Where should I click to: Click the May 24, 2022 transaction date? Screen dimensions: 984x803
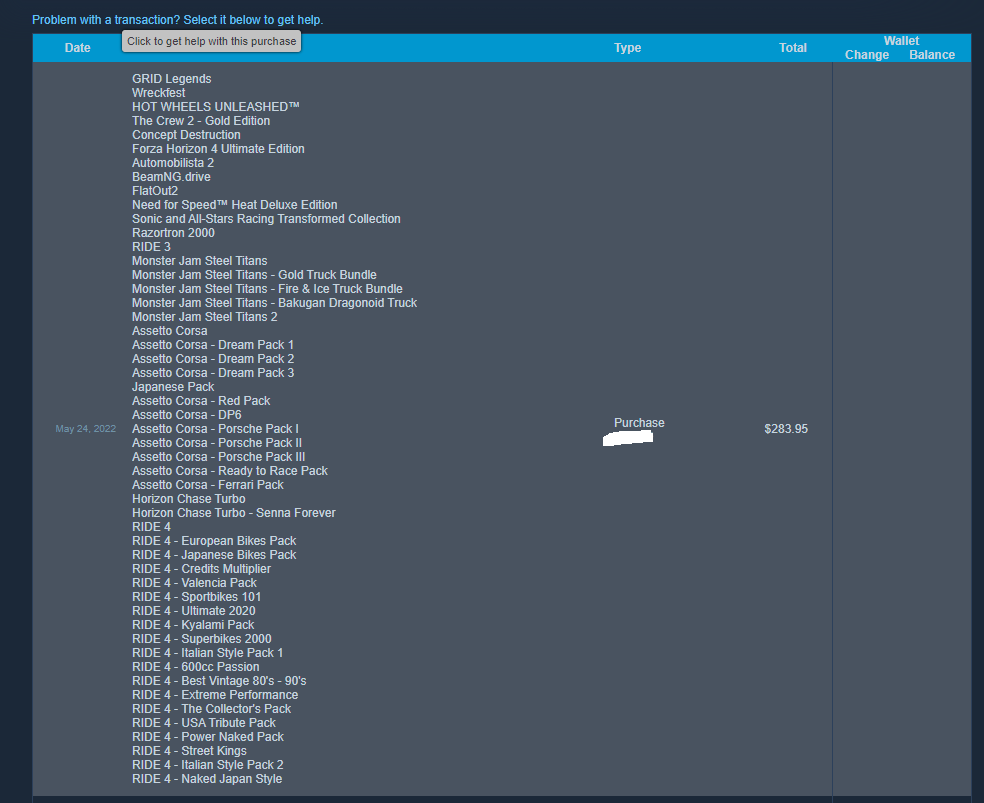[86, 429]
